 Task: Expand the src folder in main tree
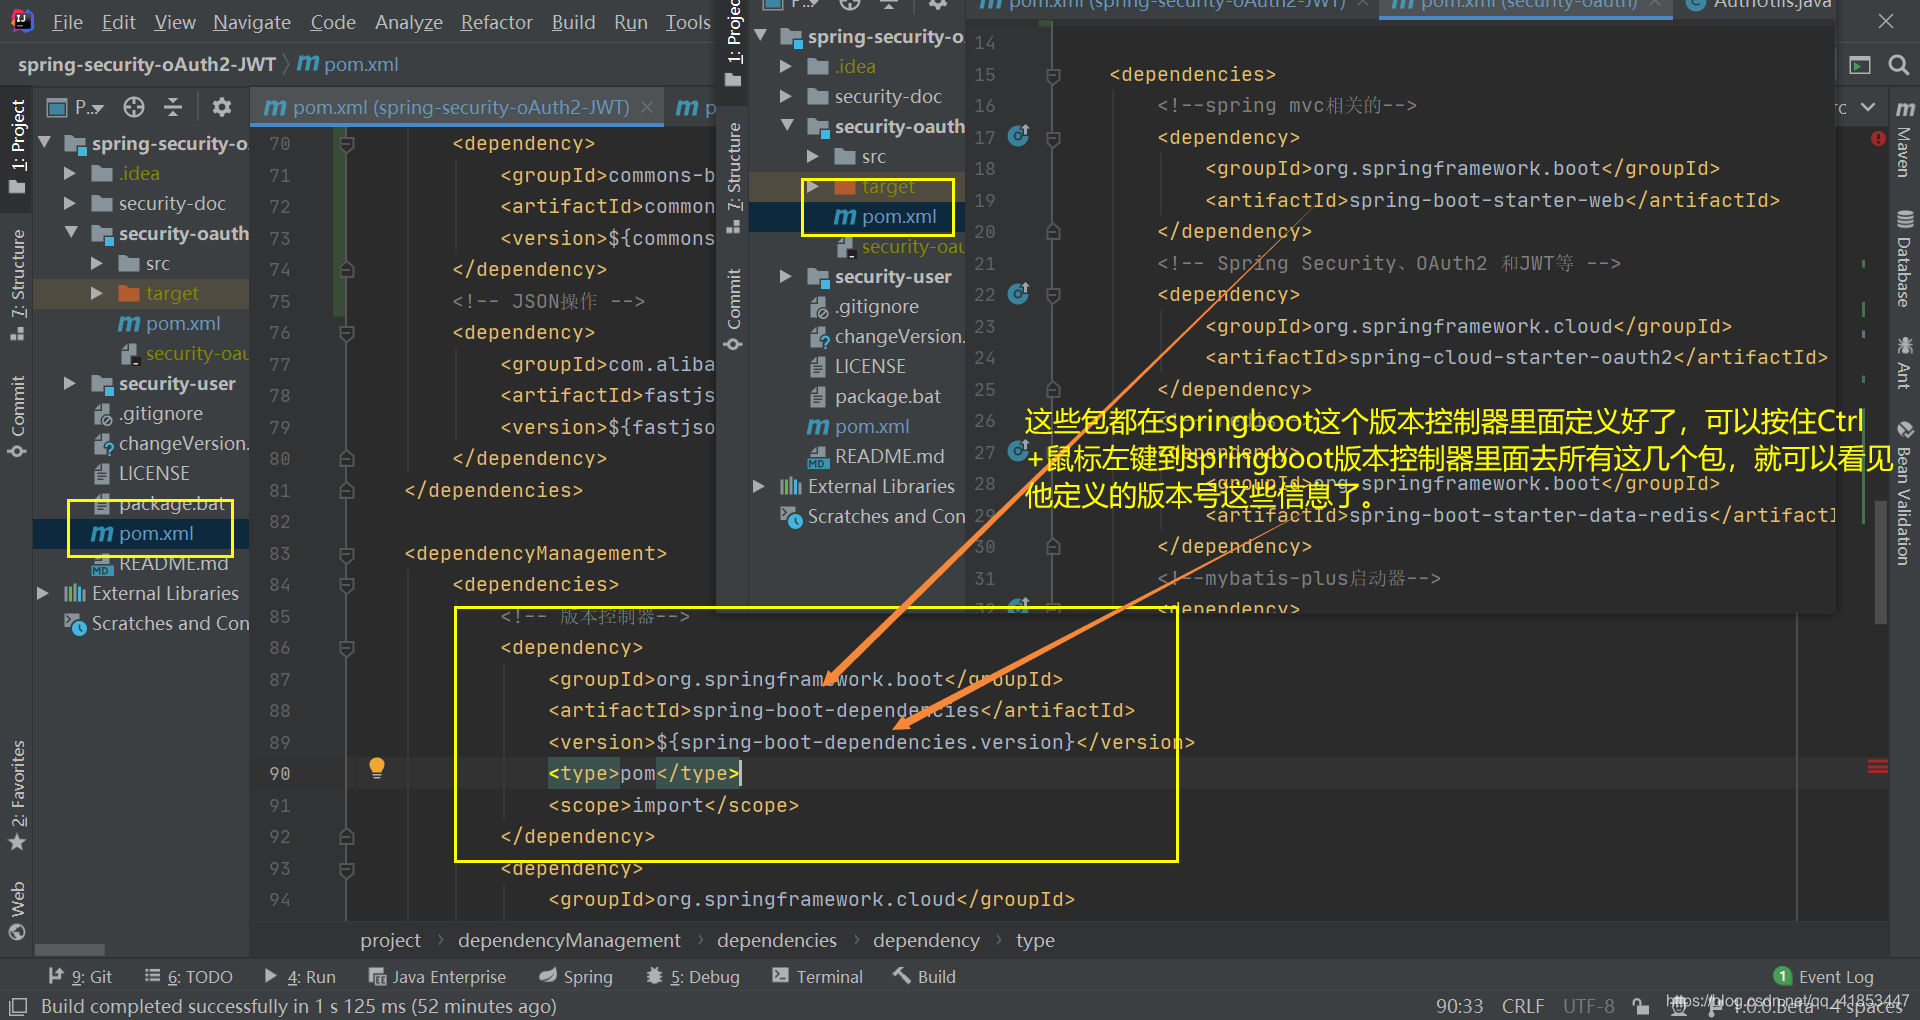coord(97,263)
